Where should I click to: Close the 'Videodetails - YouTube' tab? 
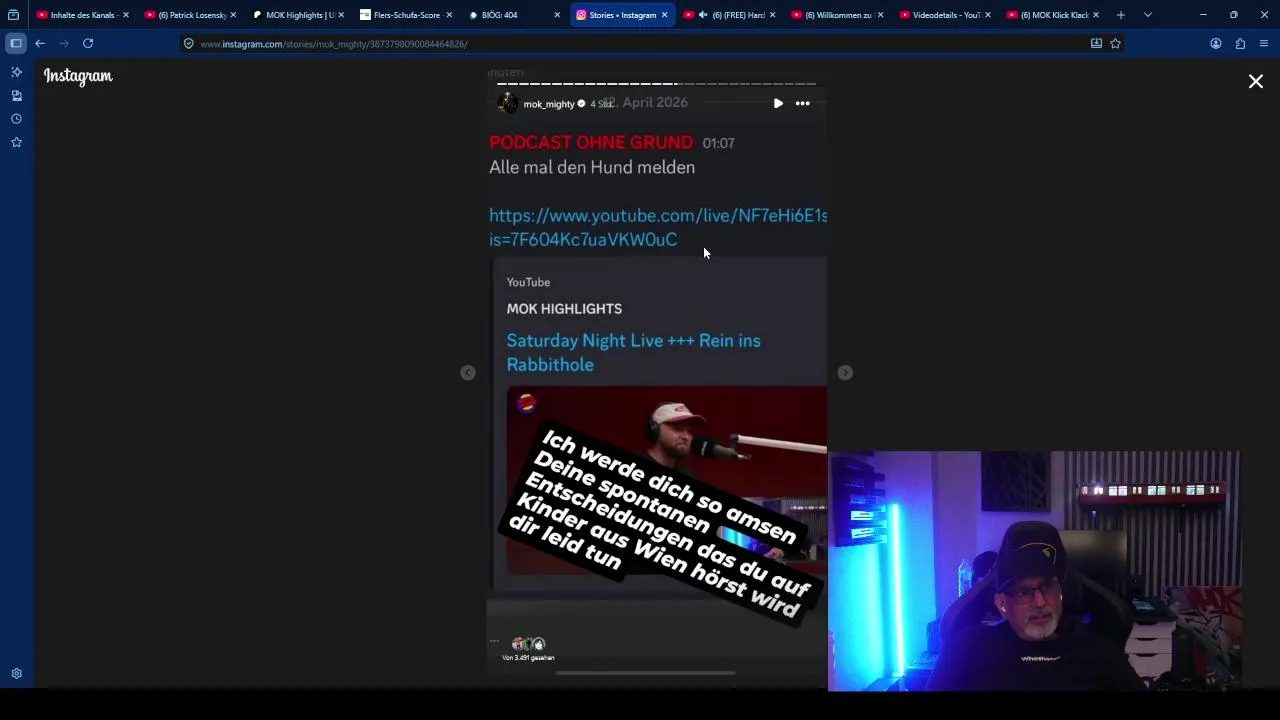click(x=988, y=15)
